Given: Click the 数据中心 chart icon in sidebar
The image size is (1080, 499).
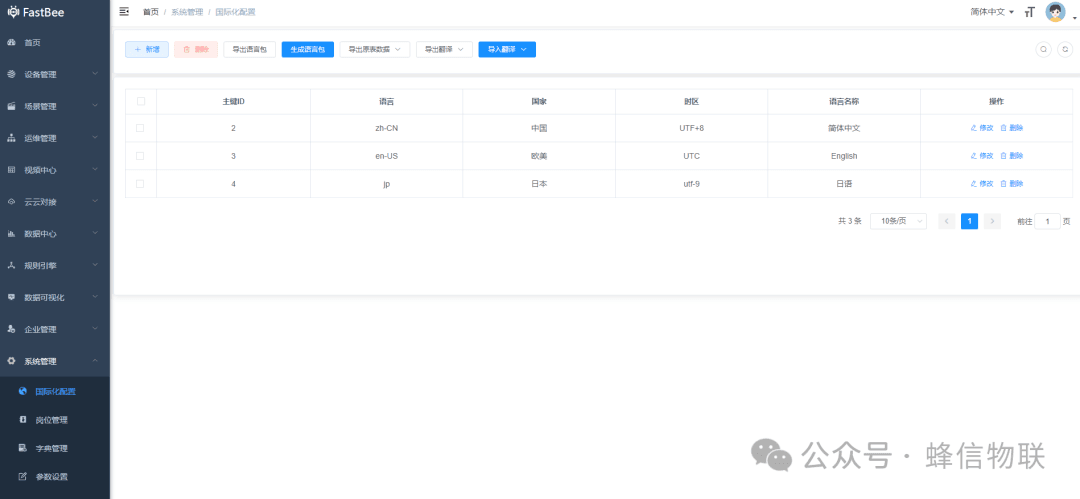Looking at the screenshot, I should 11,234.
